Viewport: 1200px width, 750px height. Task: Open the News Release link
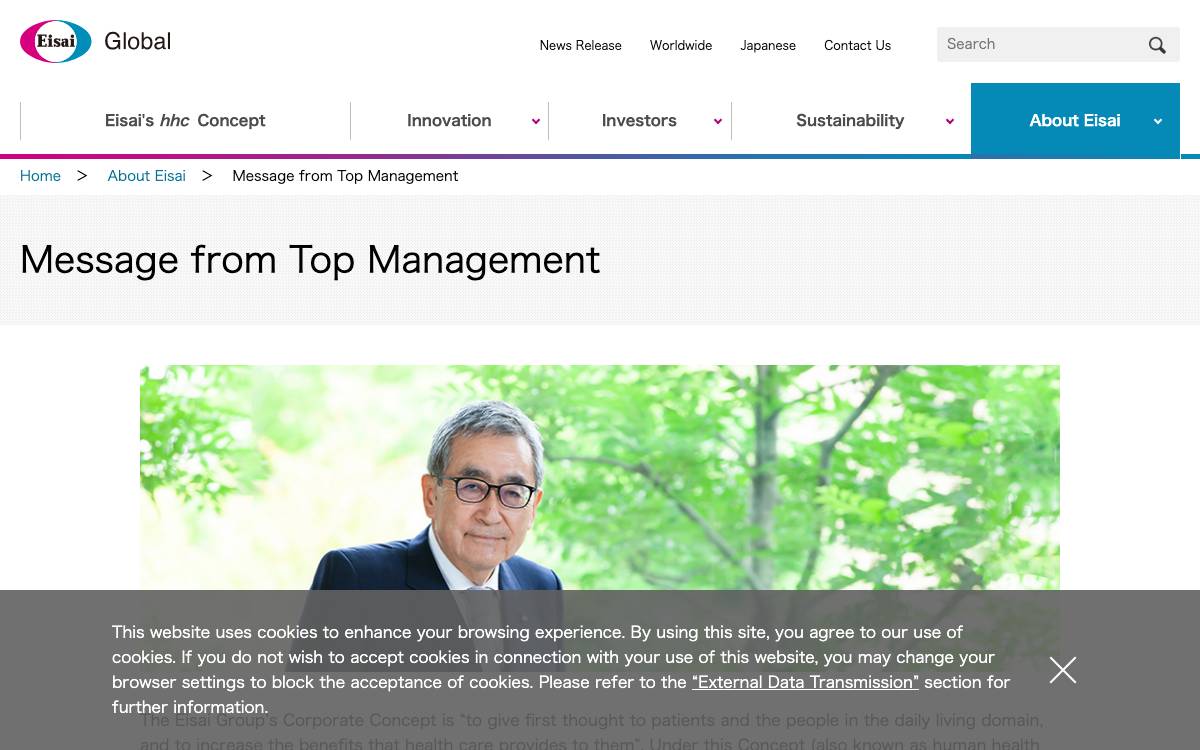click(x=580, y=45)
